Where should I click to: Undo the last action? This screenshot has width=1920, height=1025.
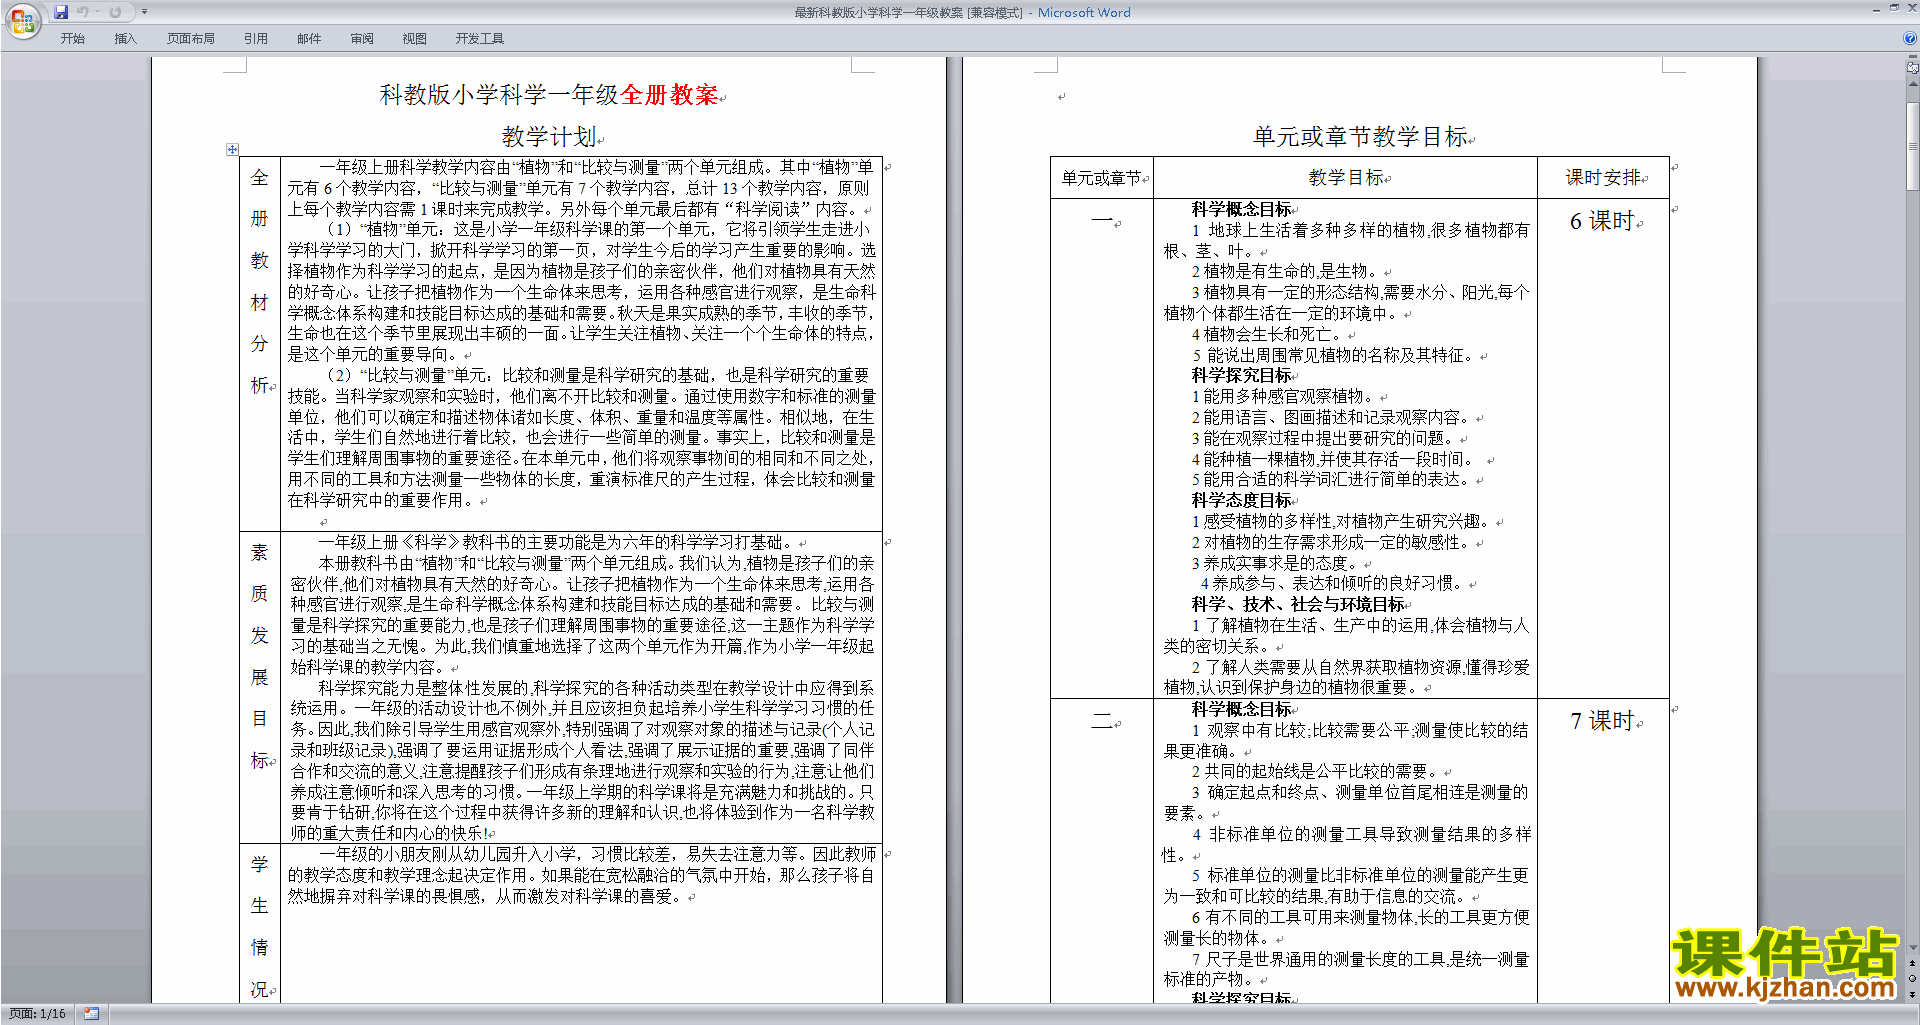(82, 12)
